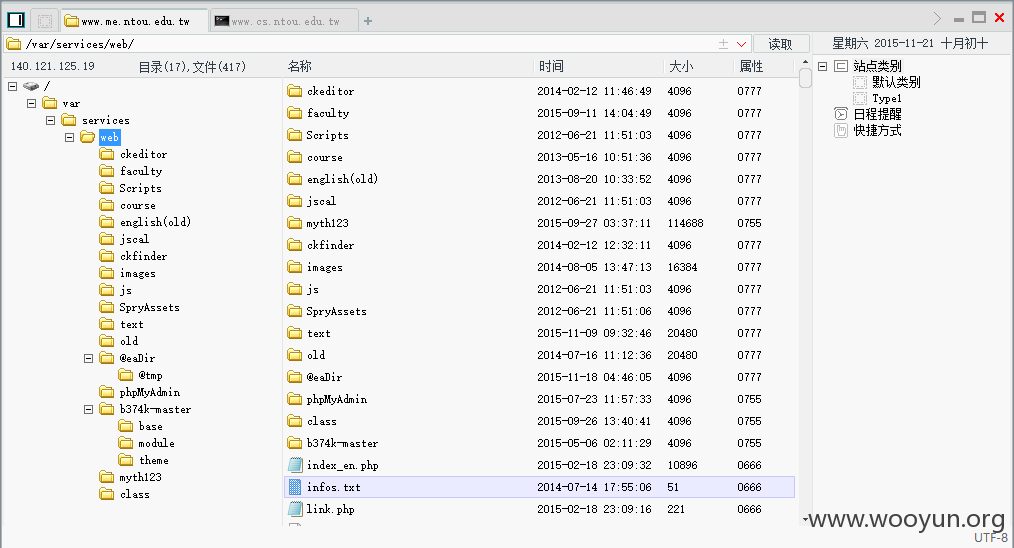
Task: Click the 2015-11-18 04:46:05 timestamp of @eaDir
Action: pos(594,377)
